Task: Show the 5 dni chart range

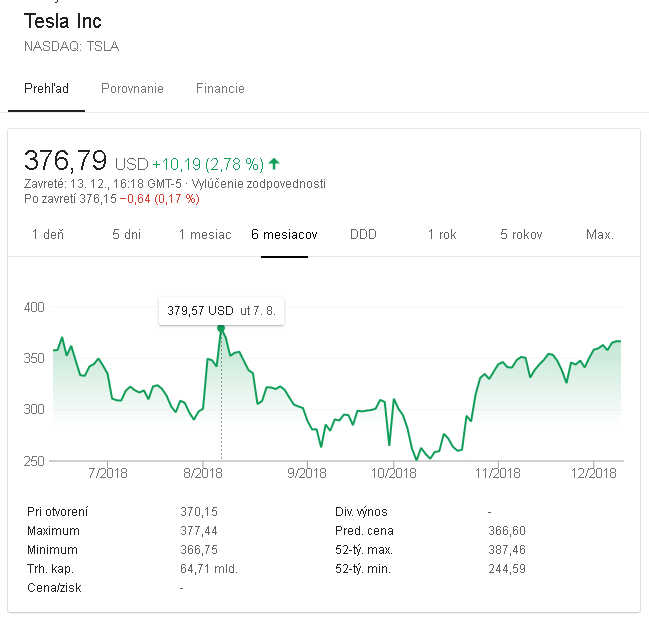Action: pos(128,234)
